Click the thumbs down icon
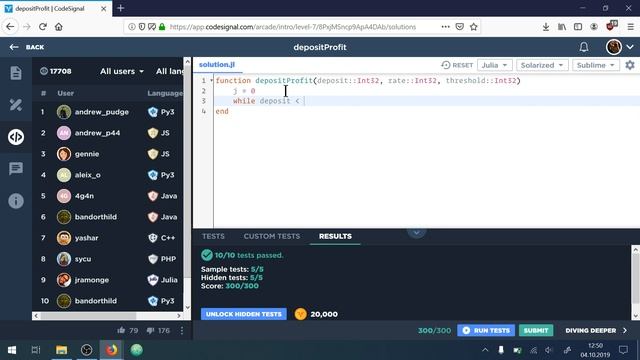Image resolution: width=640 pixels, height=360 pixels. click(151, 330)
